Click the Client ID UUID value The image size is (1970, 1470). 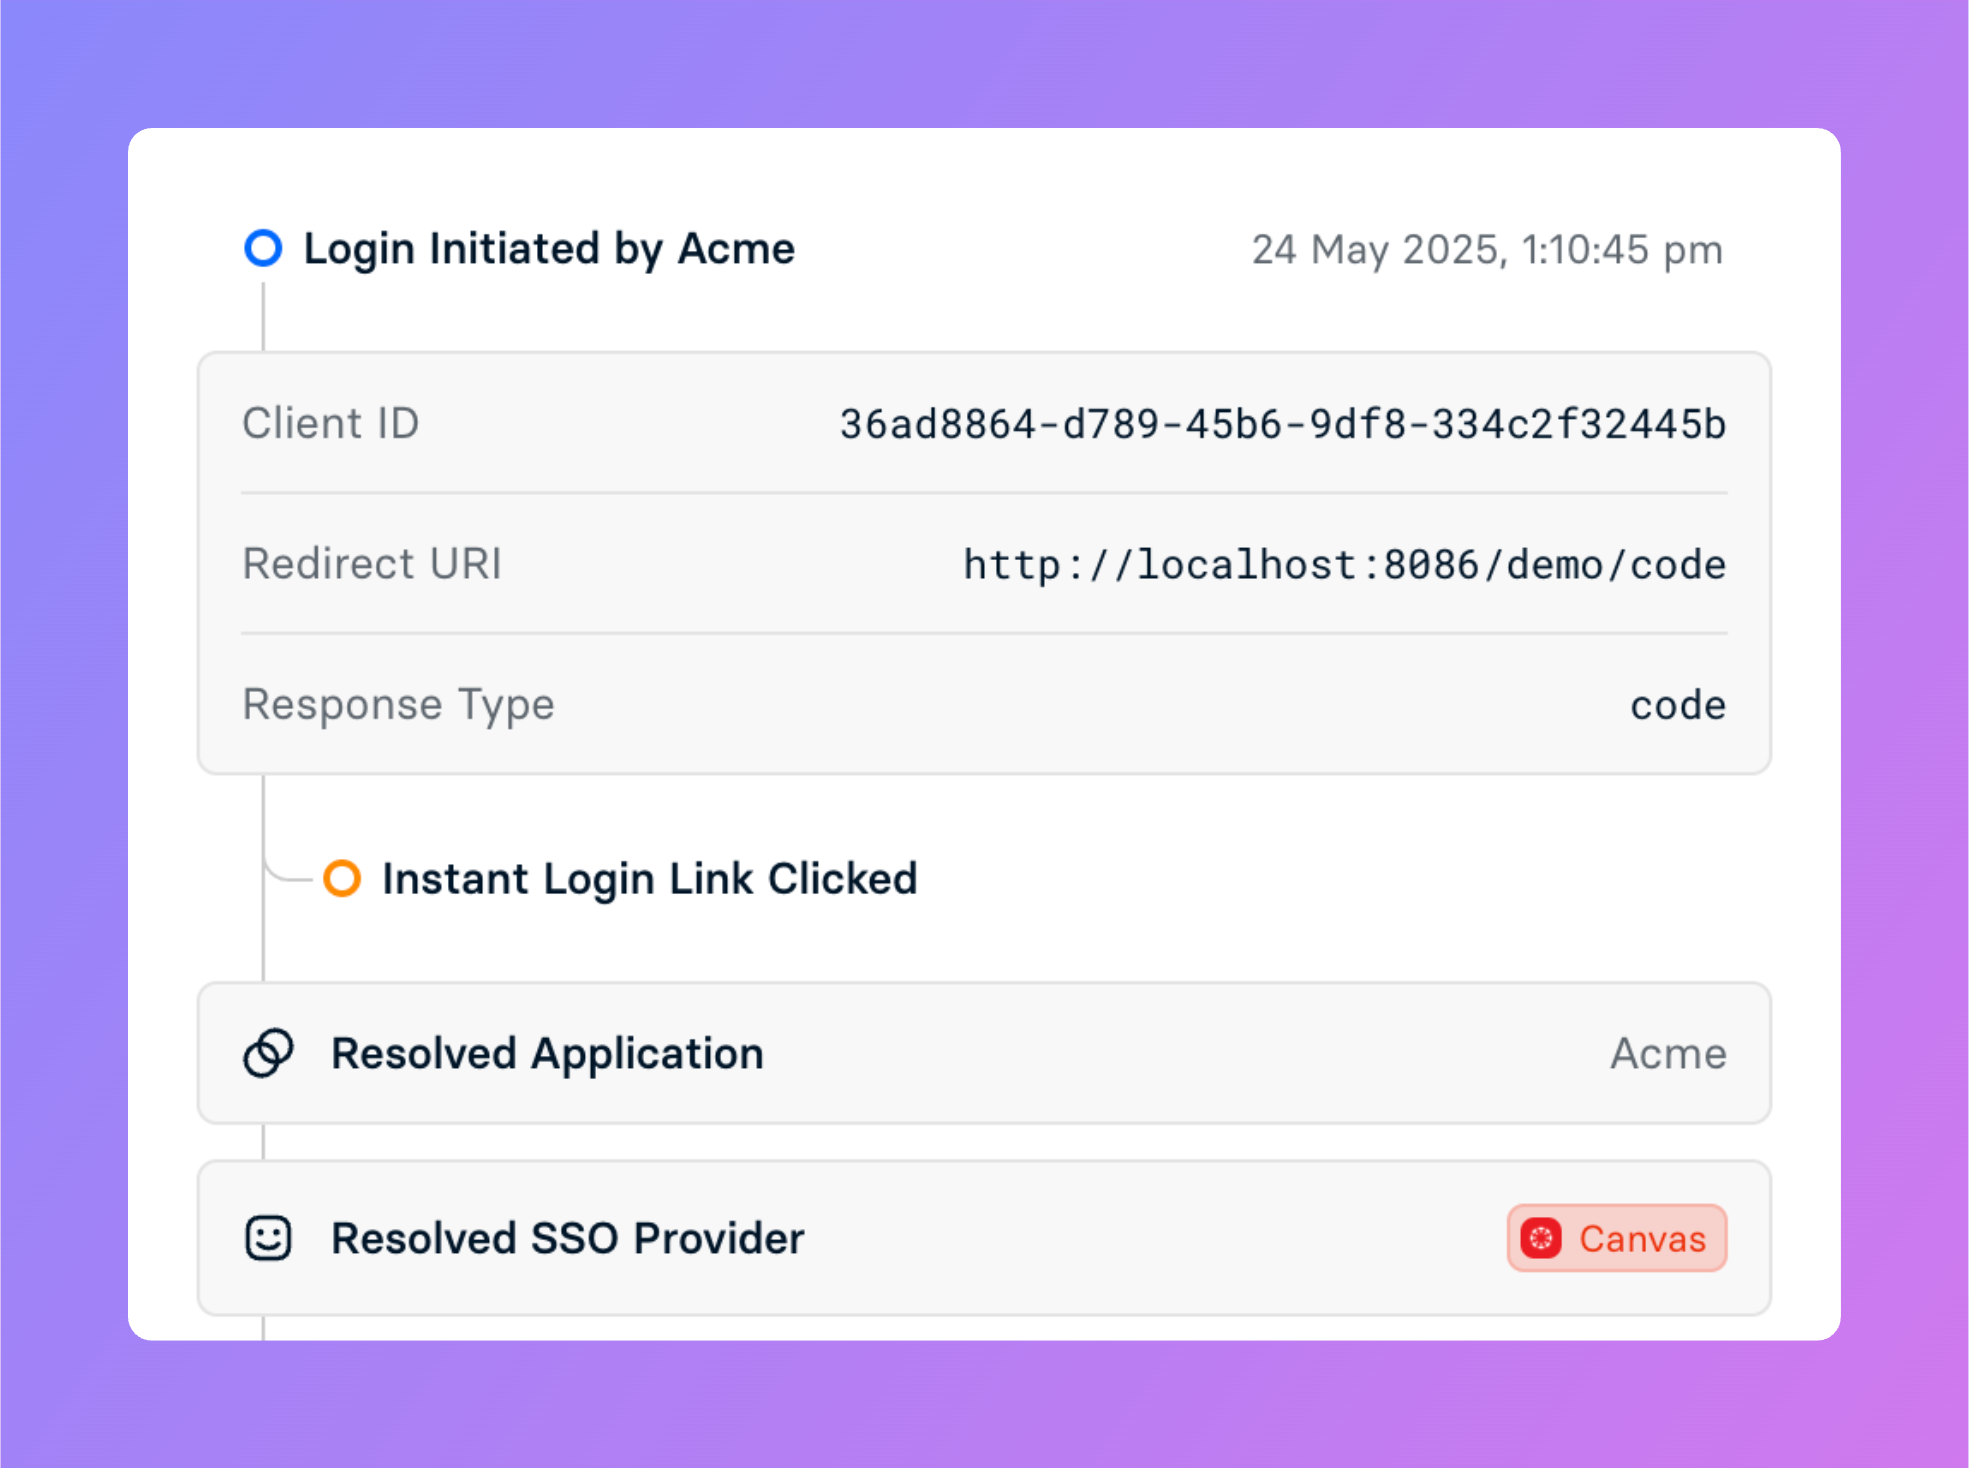point(1283,424)
